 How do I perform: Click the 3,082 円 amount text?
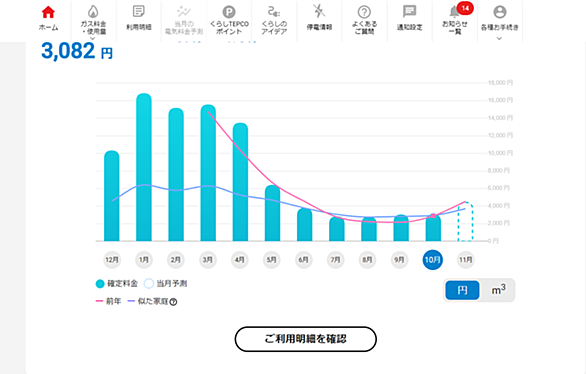tap(77, 51)
